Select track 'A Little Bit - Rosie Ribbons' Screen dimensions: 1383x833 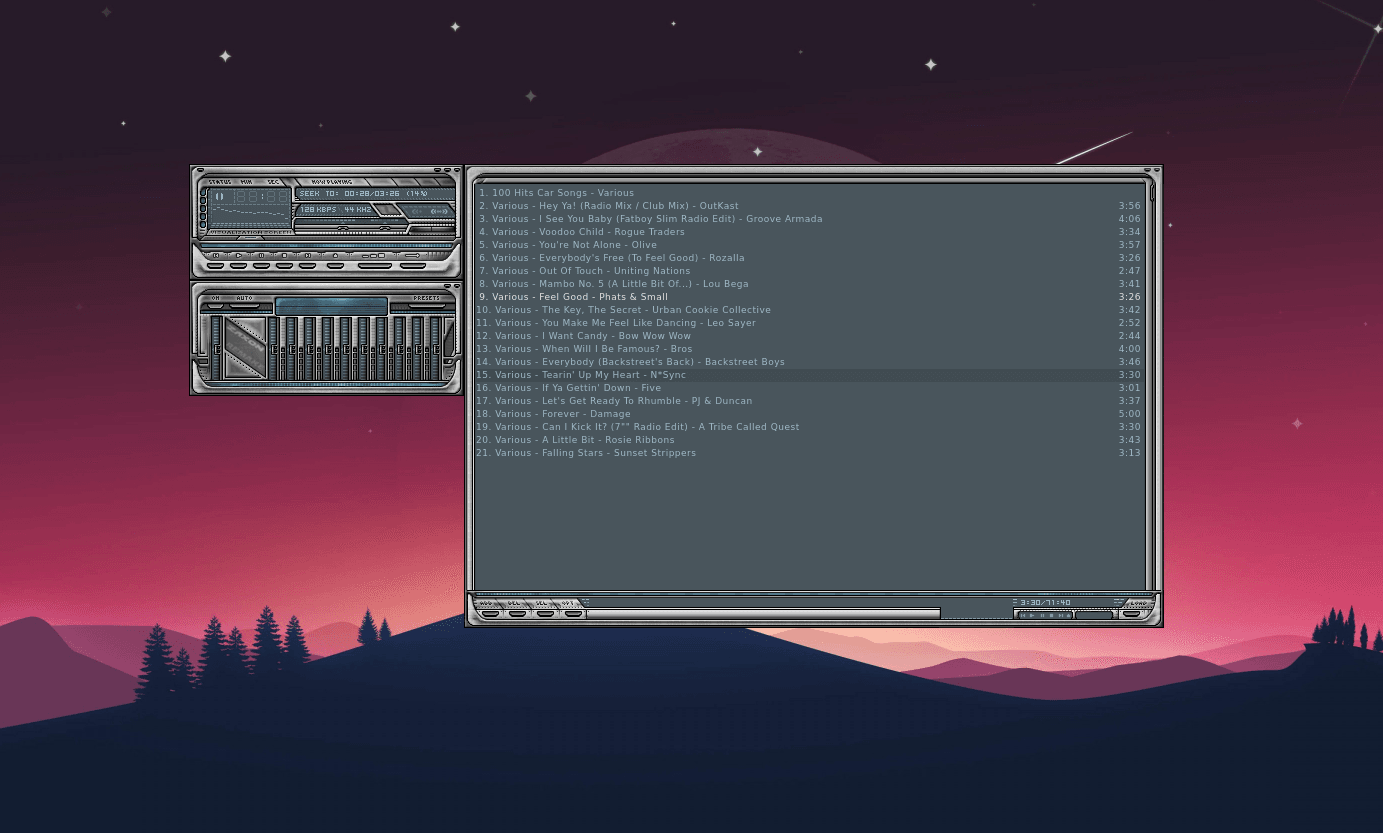tap(809, 440)
